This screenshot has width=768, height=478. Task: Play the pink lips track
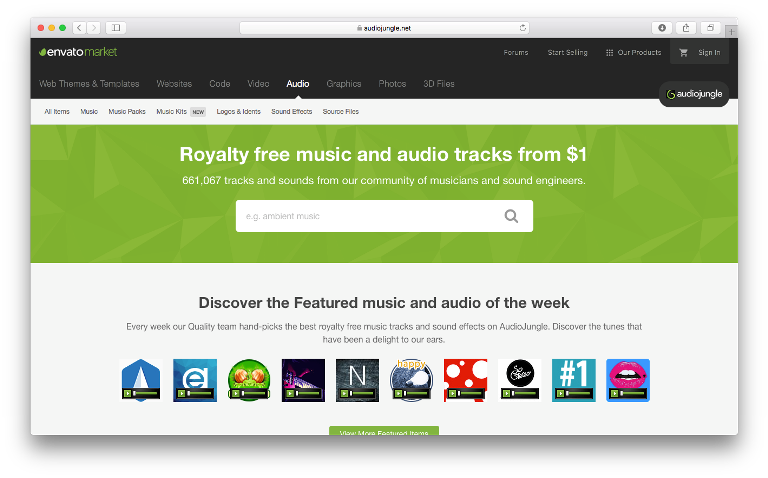click(614, 393)
